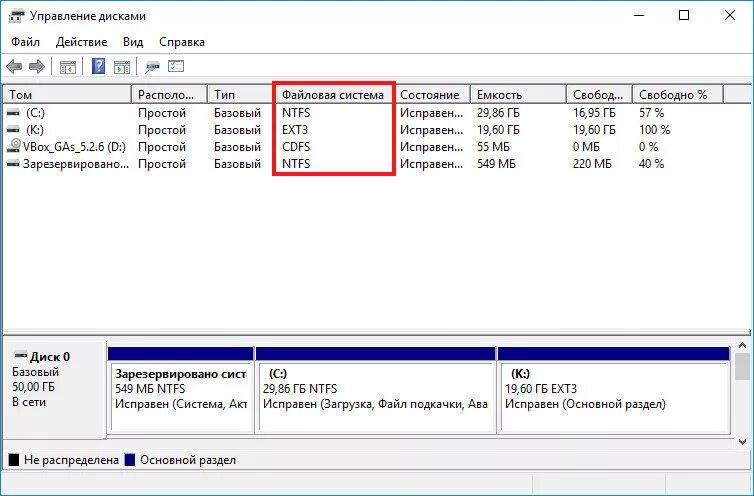Toggle the show/hide console tree icon
The height and width of the screenshot is (496, 754).
[68, 66]
